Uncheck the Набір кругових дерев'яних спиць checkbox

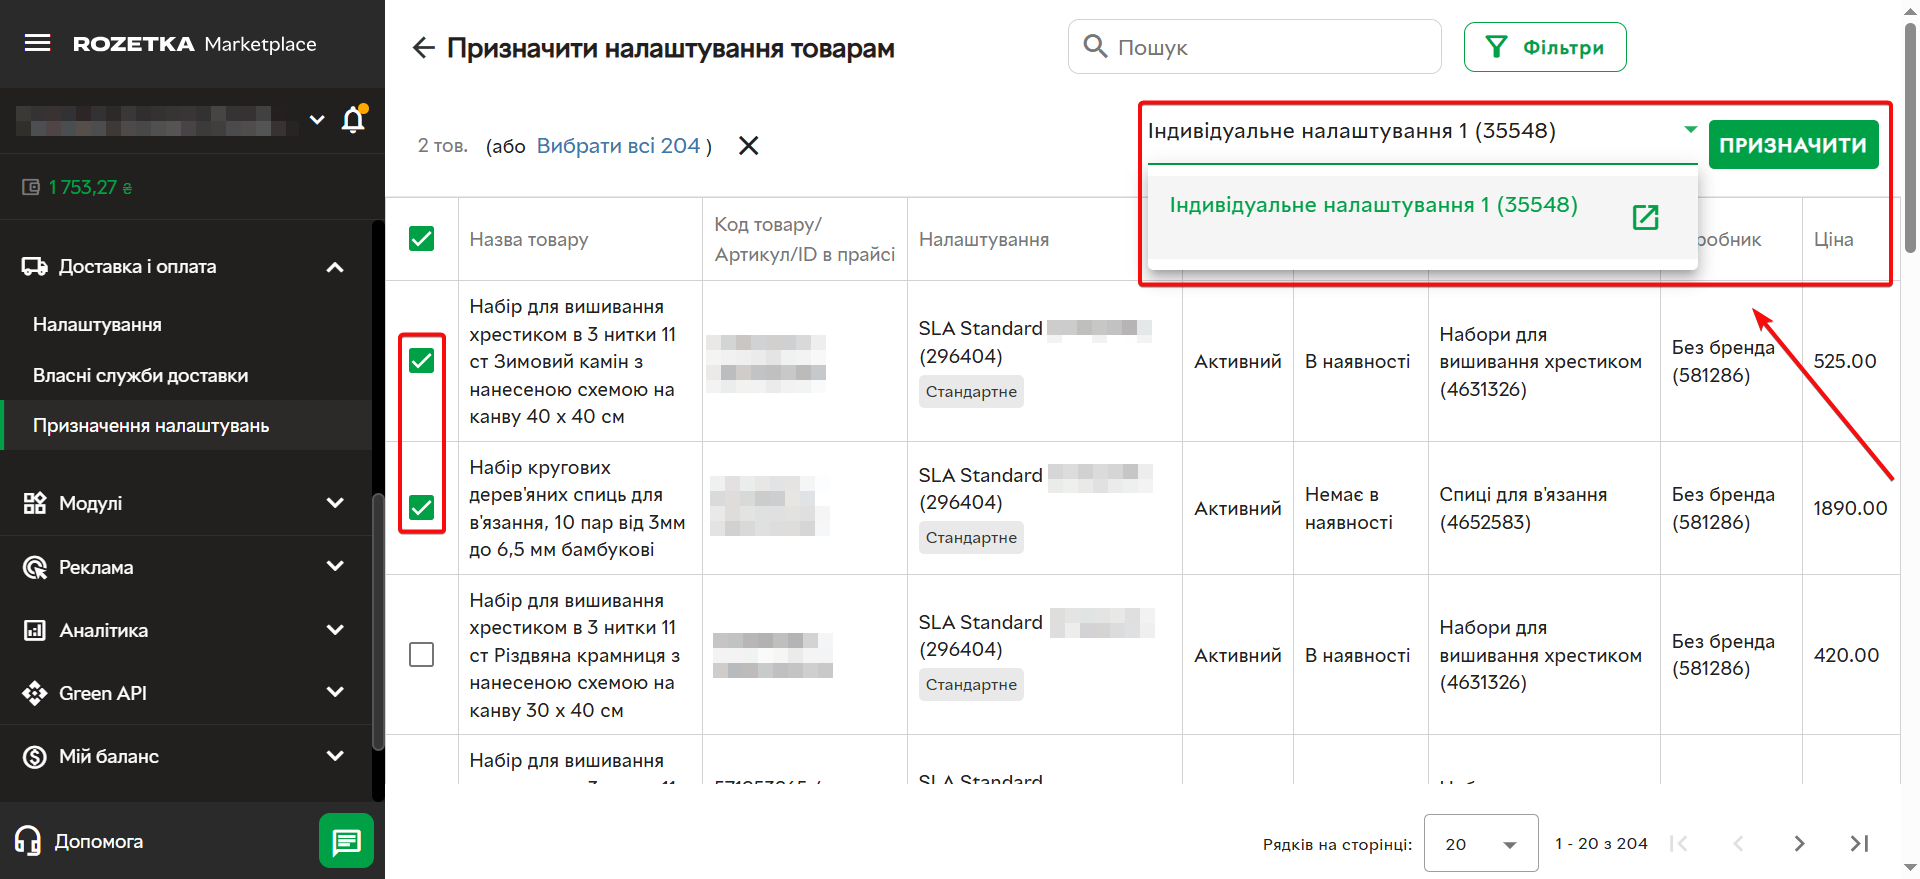(x=422, y=508)
